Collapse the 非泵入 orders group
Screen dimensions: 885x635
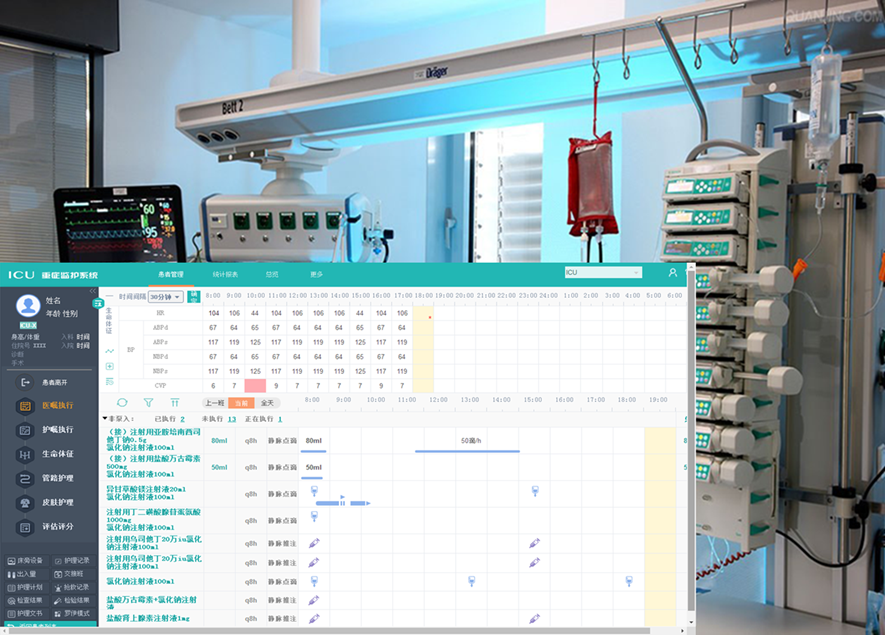pyautogui.click(x=105, y=419)
